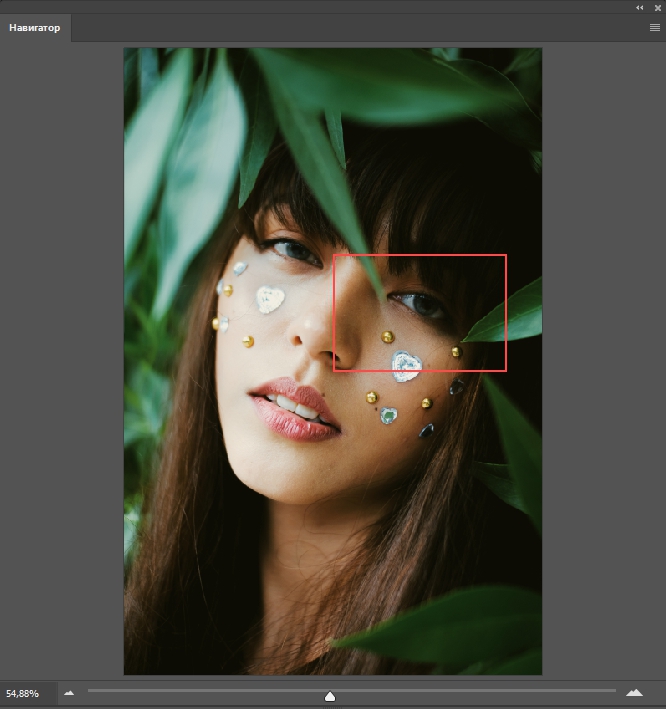This screenshot has width=666, height=709.
Task: Click the 54,88% zoom value field
Action: 28,693
